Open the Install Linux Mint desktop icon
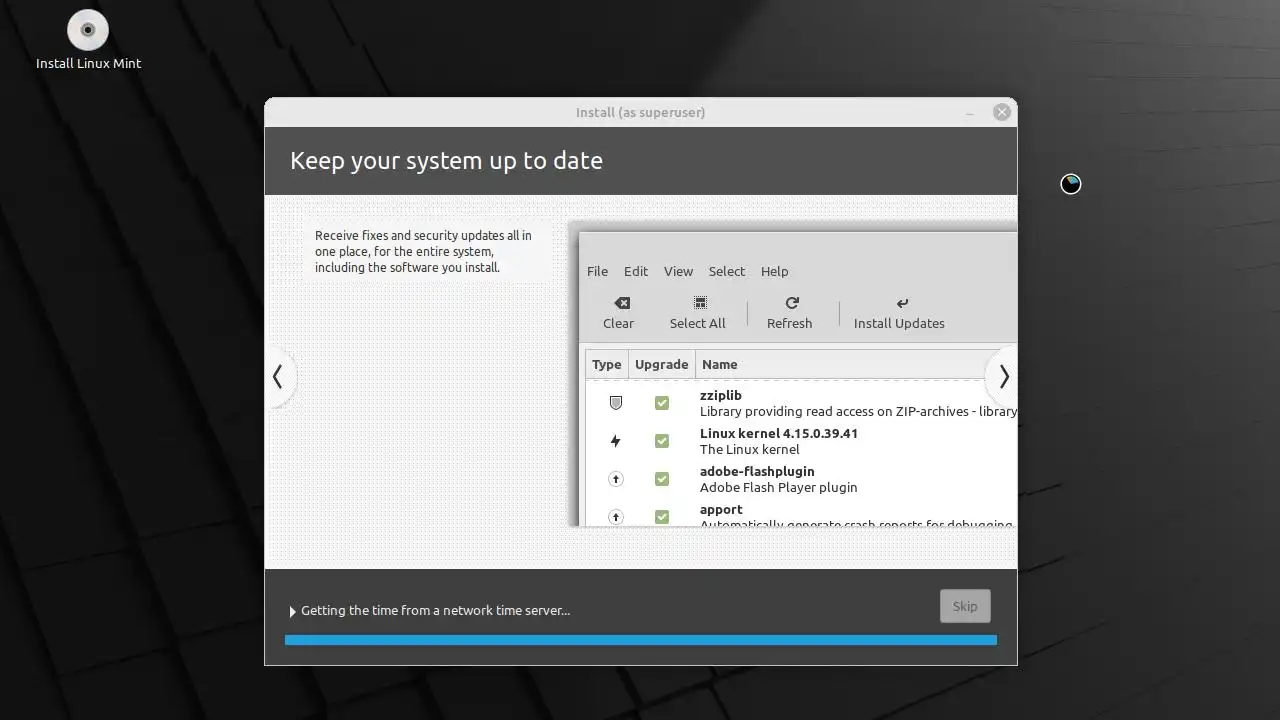The image size is (1280, 720). point(88,40)
